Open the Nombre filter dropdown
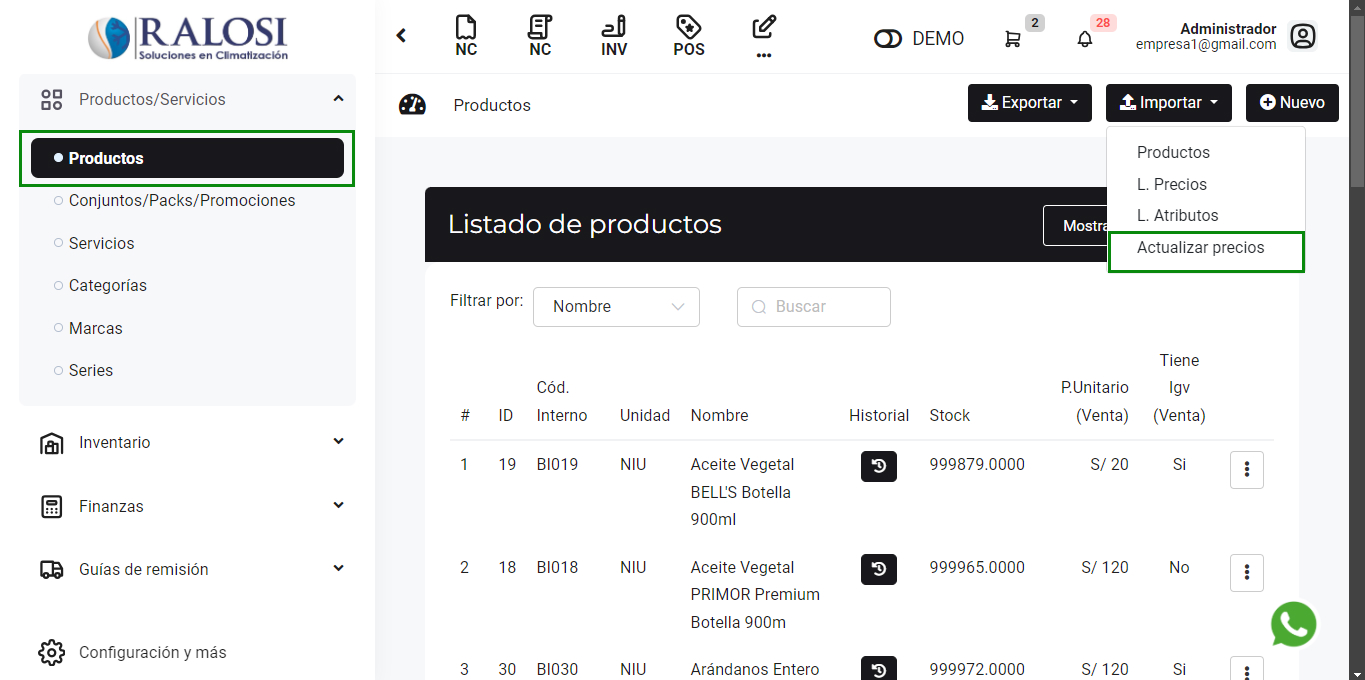The height and width of the screenshot is (680, 1365). click(x=616, y=307)
